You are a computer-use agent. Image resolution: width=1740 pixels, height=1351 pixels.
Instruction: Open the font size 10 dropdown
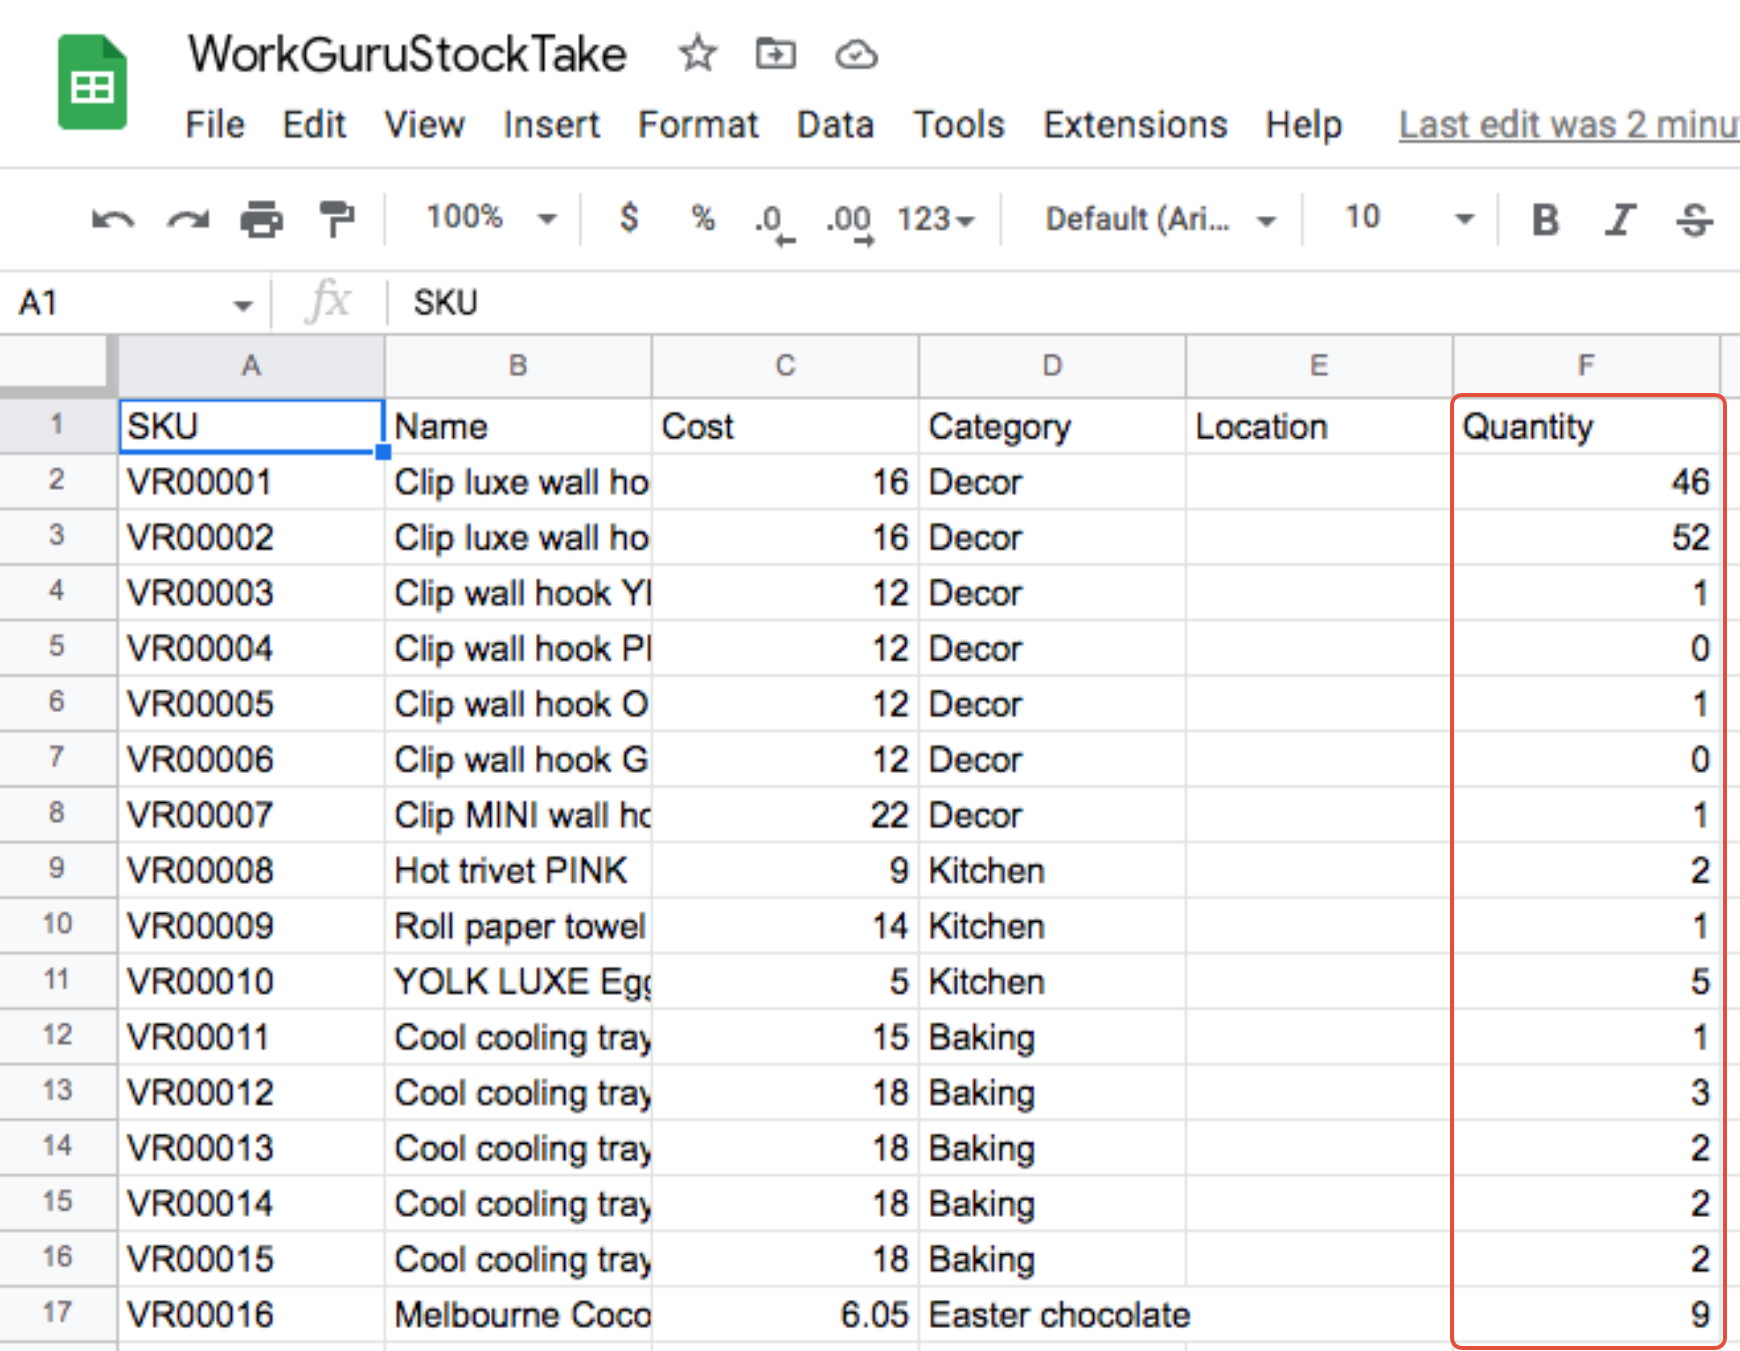coord(1409,217)
